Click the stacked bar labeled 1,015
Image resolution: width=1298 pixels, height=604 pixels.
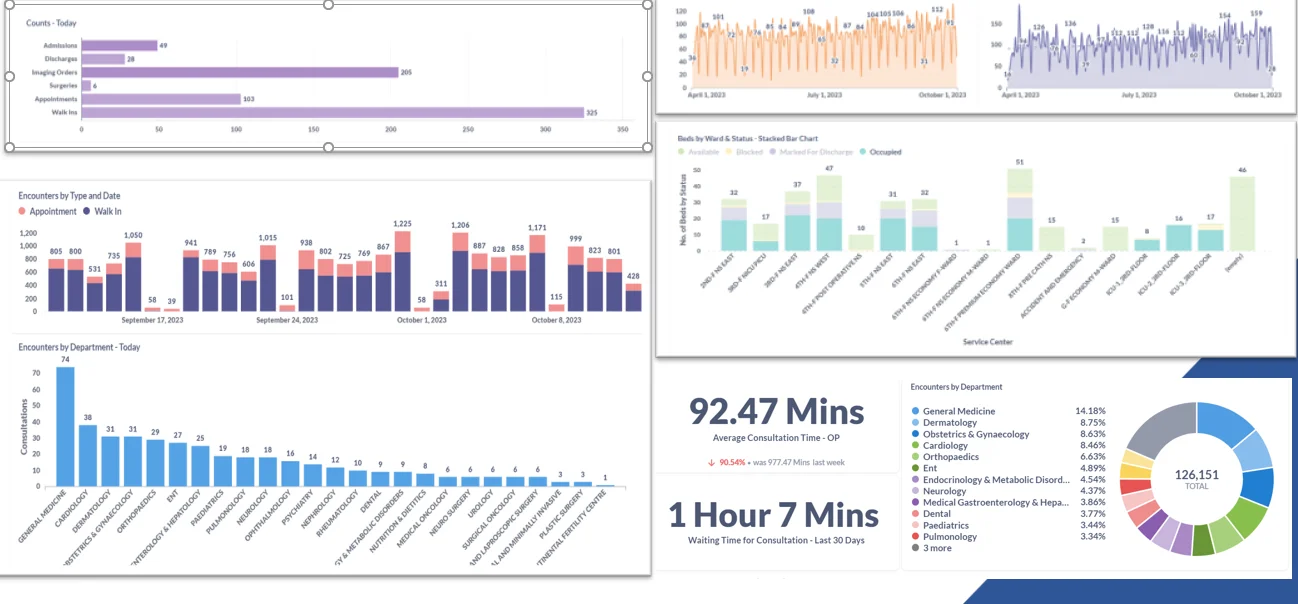(x=268, y=278)
